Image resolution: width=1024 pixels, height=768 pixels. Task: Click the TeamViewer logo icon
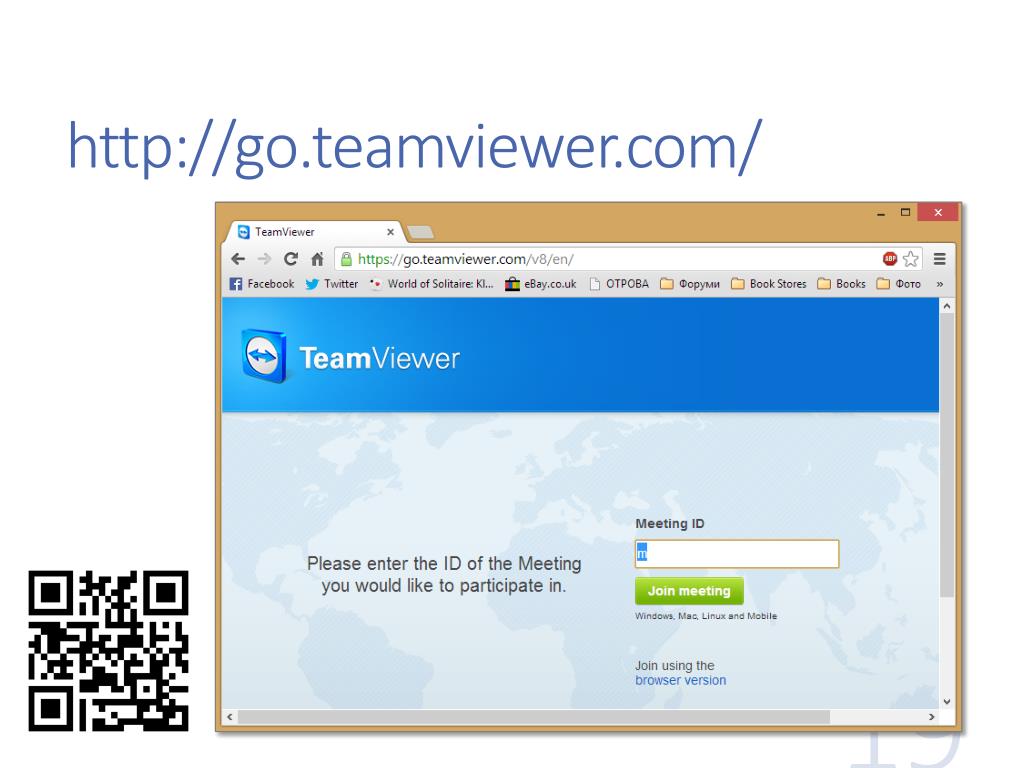click(x=263, y=356)
